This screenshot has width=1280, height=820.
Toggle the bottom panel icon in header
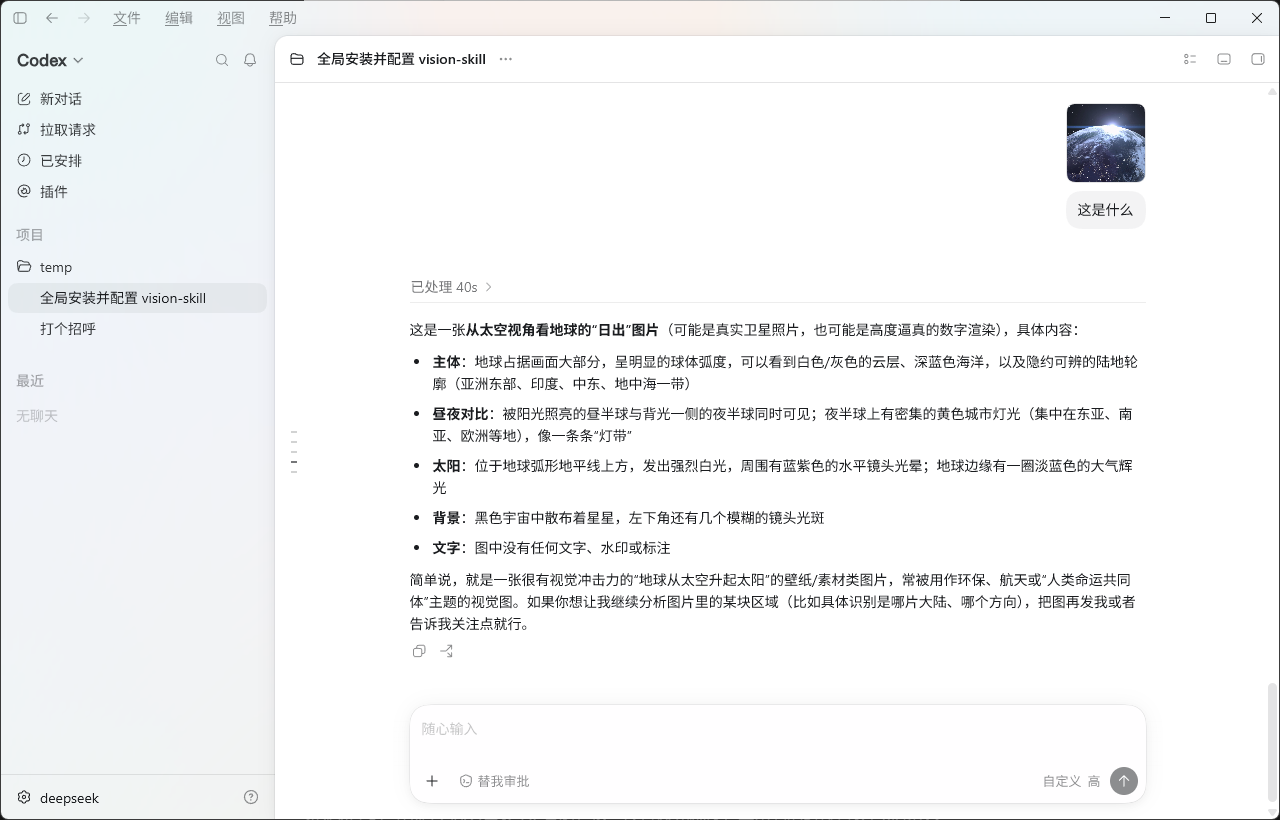1224,59
